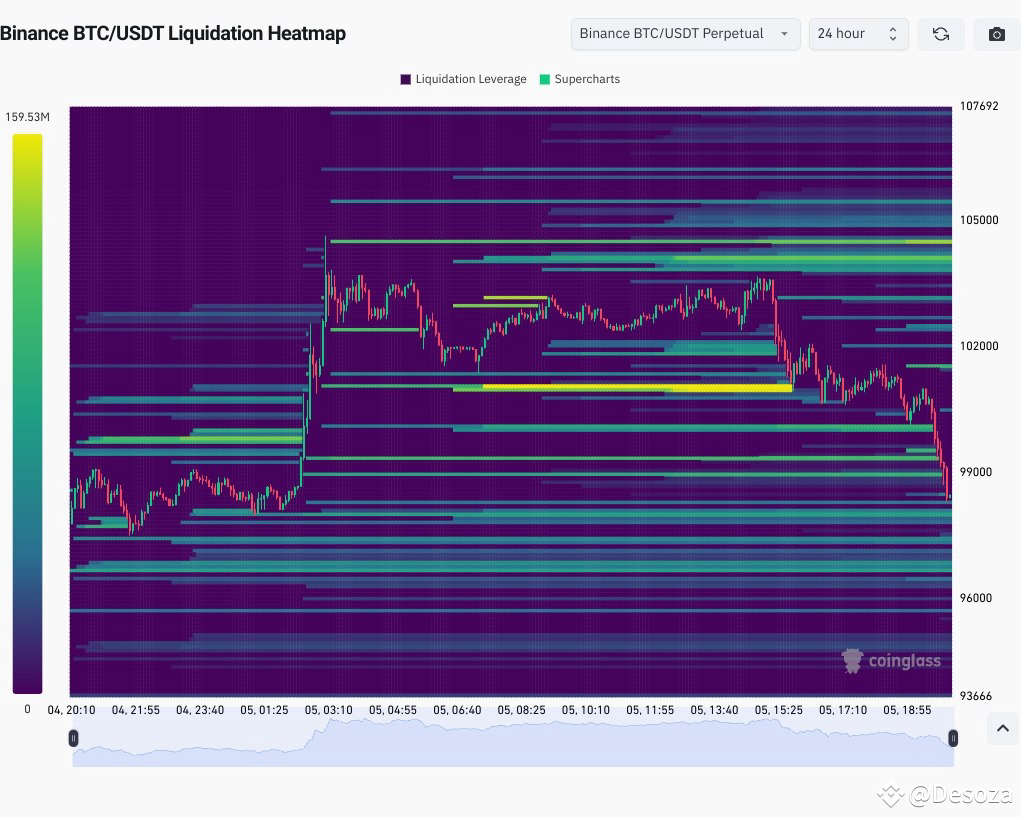Select the Binance BTC/USDT Liquidation Heatmap title
The width and height of the screenshot is (1021, 817).
click(174, 33)
